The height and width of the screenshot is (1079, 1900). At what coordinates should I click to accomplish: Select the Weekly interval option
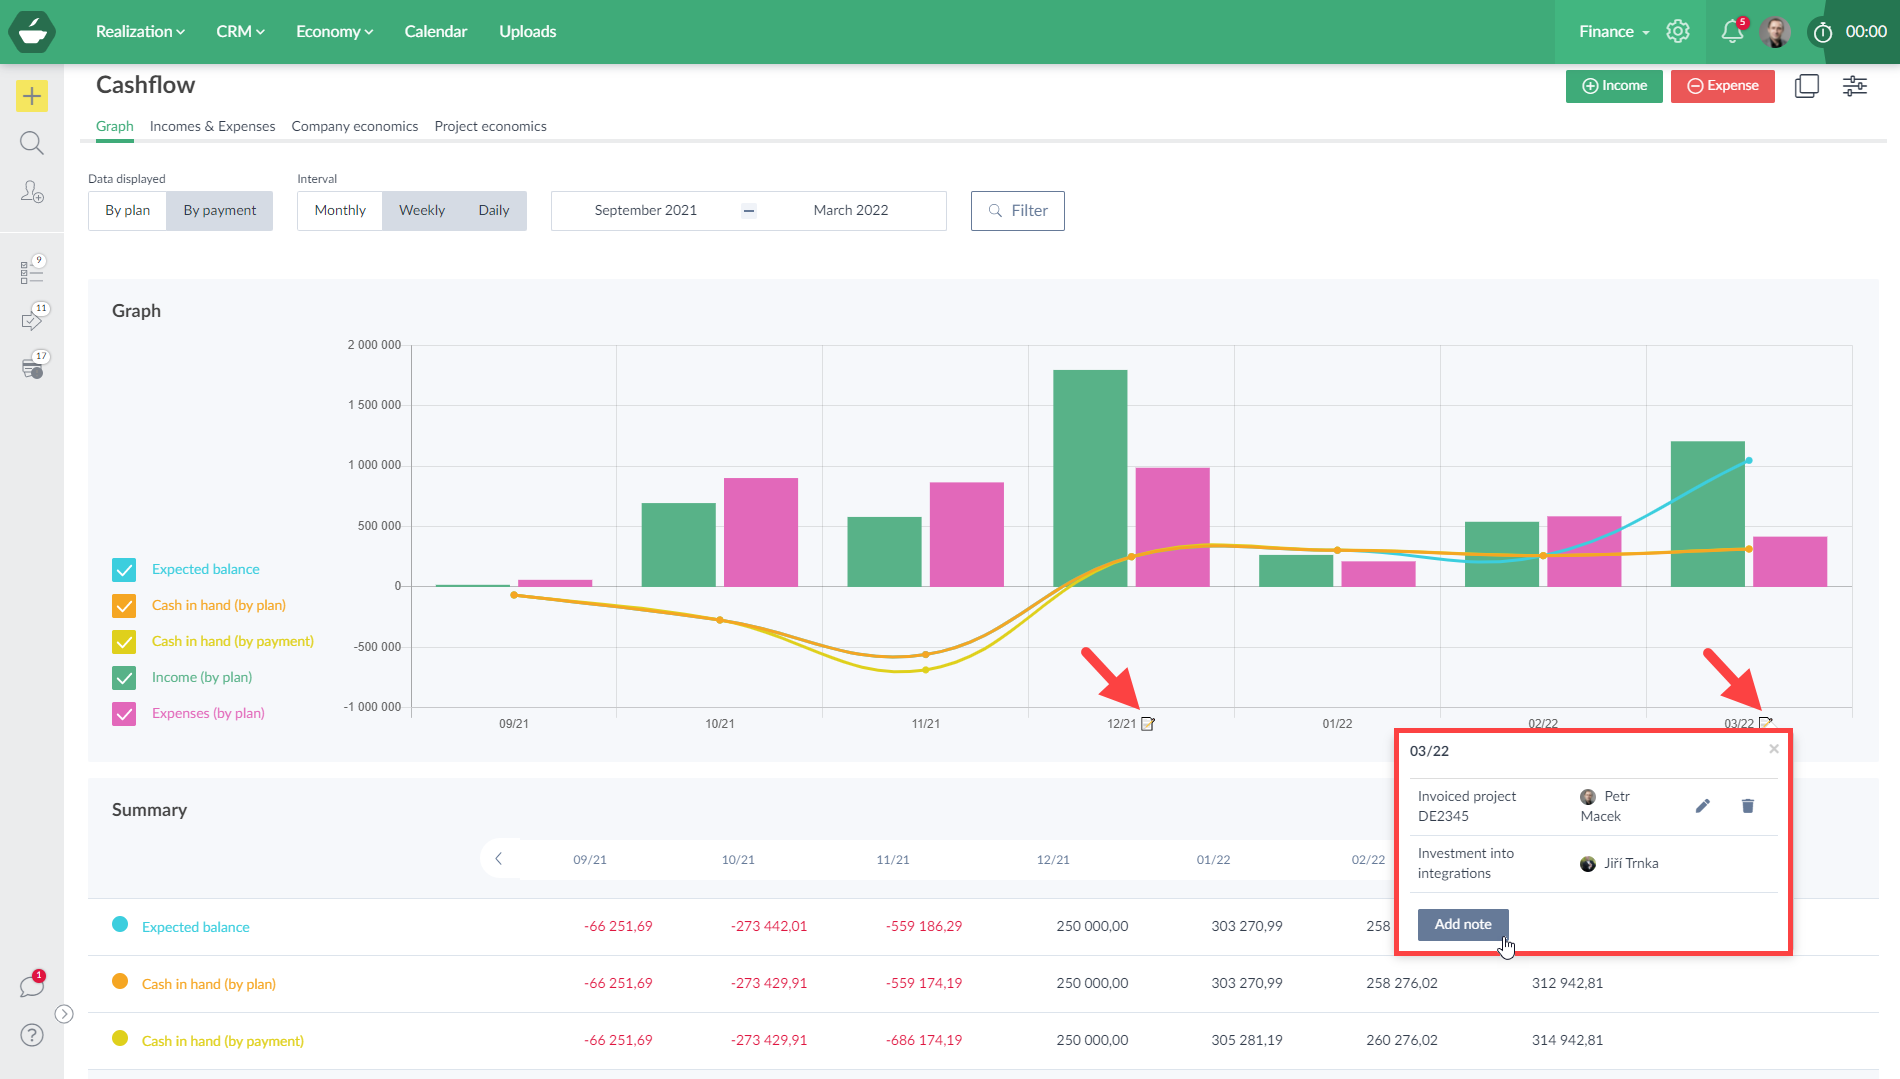[x=422, y=211]
